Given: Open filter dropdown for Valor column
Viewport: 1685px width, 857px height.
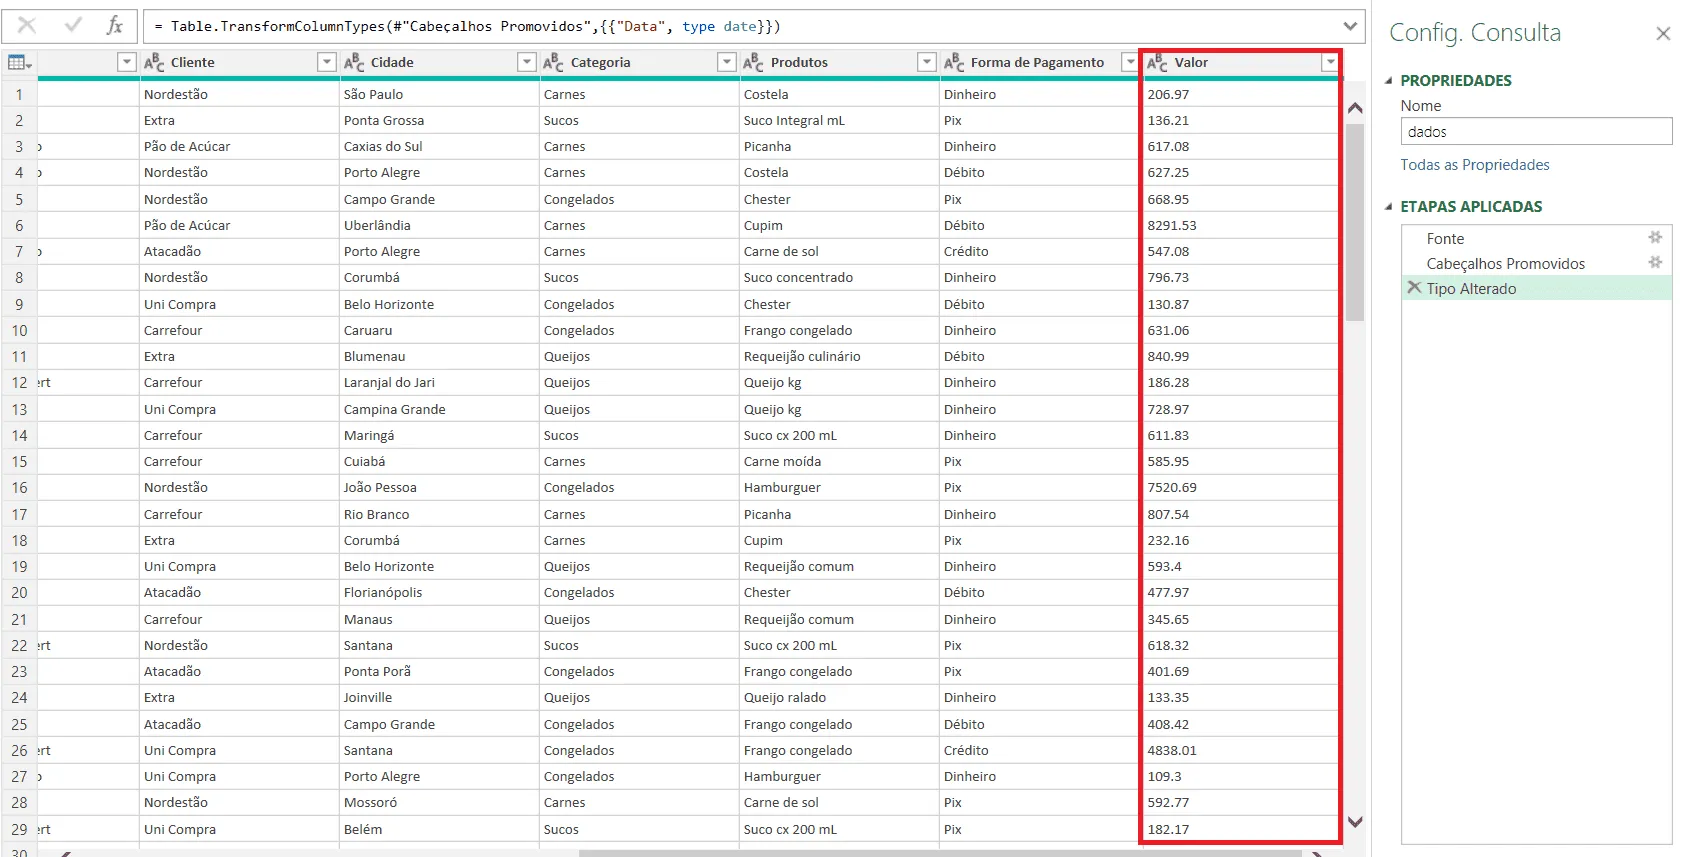Looking at the screenshot, I should pyautogui.click(x=1329, y=63).
